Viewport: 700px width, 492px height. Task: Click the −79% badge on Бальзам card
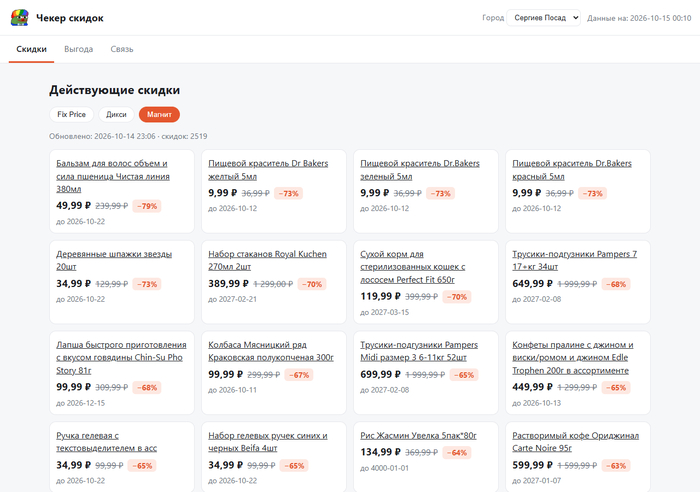[147, 206]
